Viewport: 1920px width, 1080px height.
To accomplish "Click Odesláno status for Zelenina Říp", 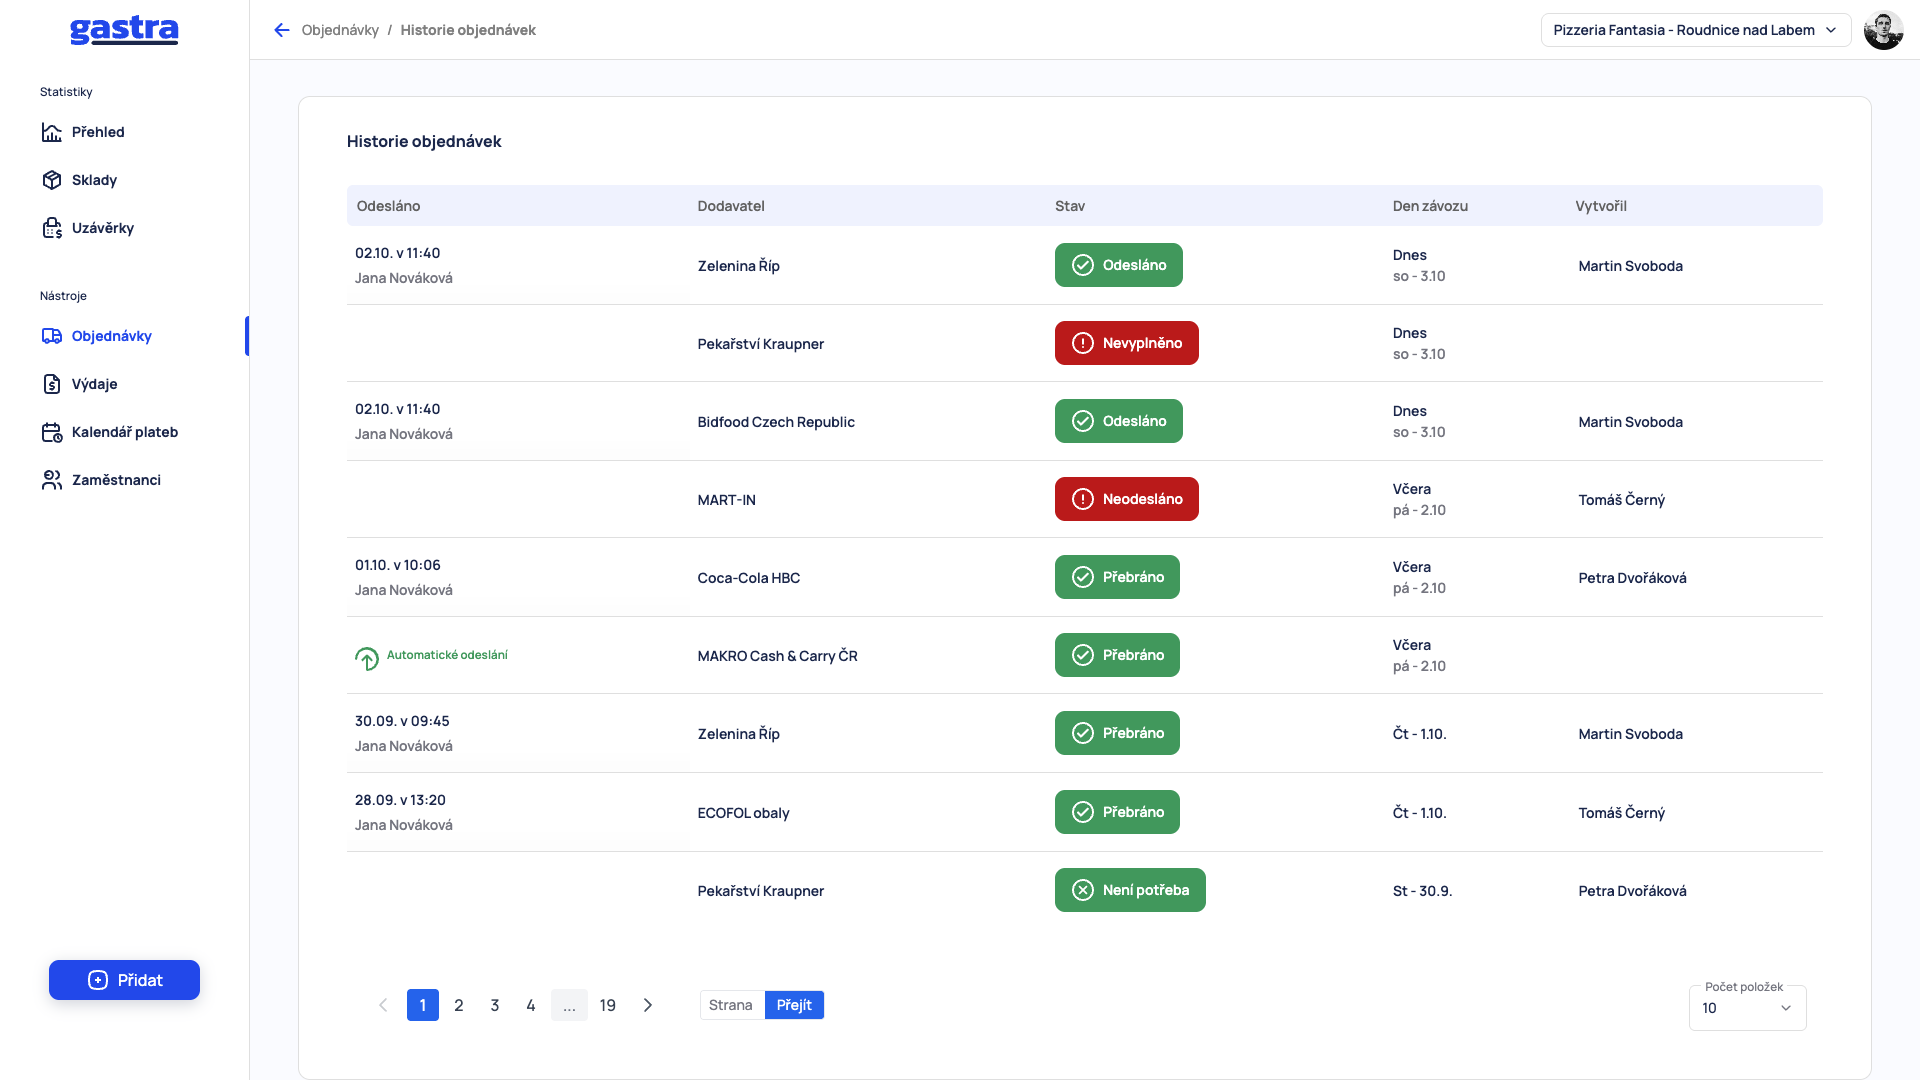I will [1118, 265].
